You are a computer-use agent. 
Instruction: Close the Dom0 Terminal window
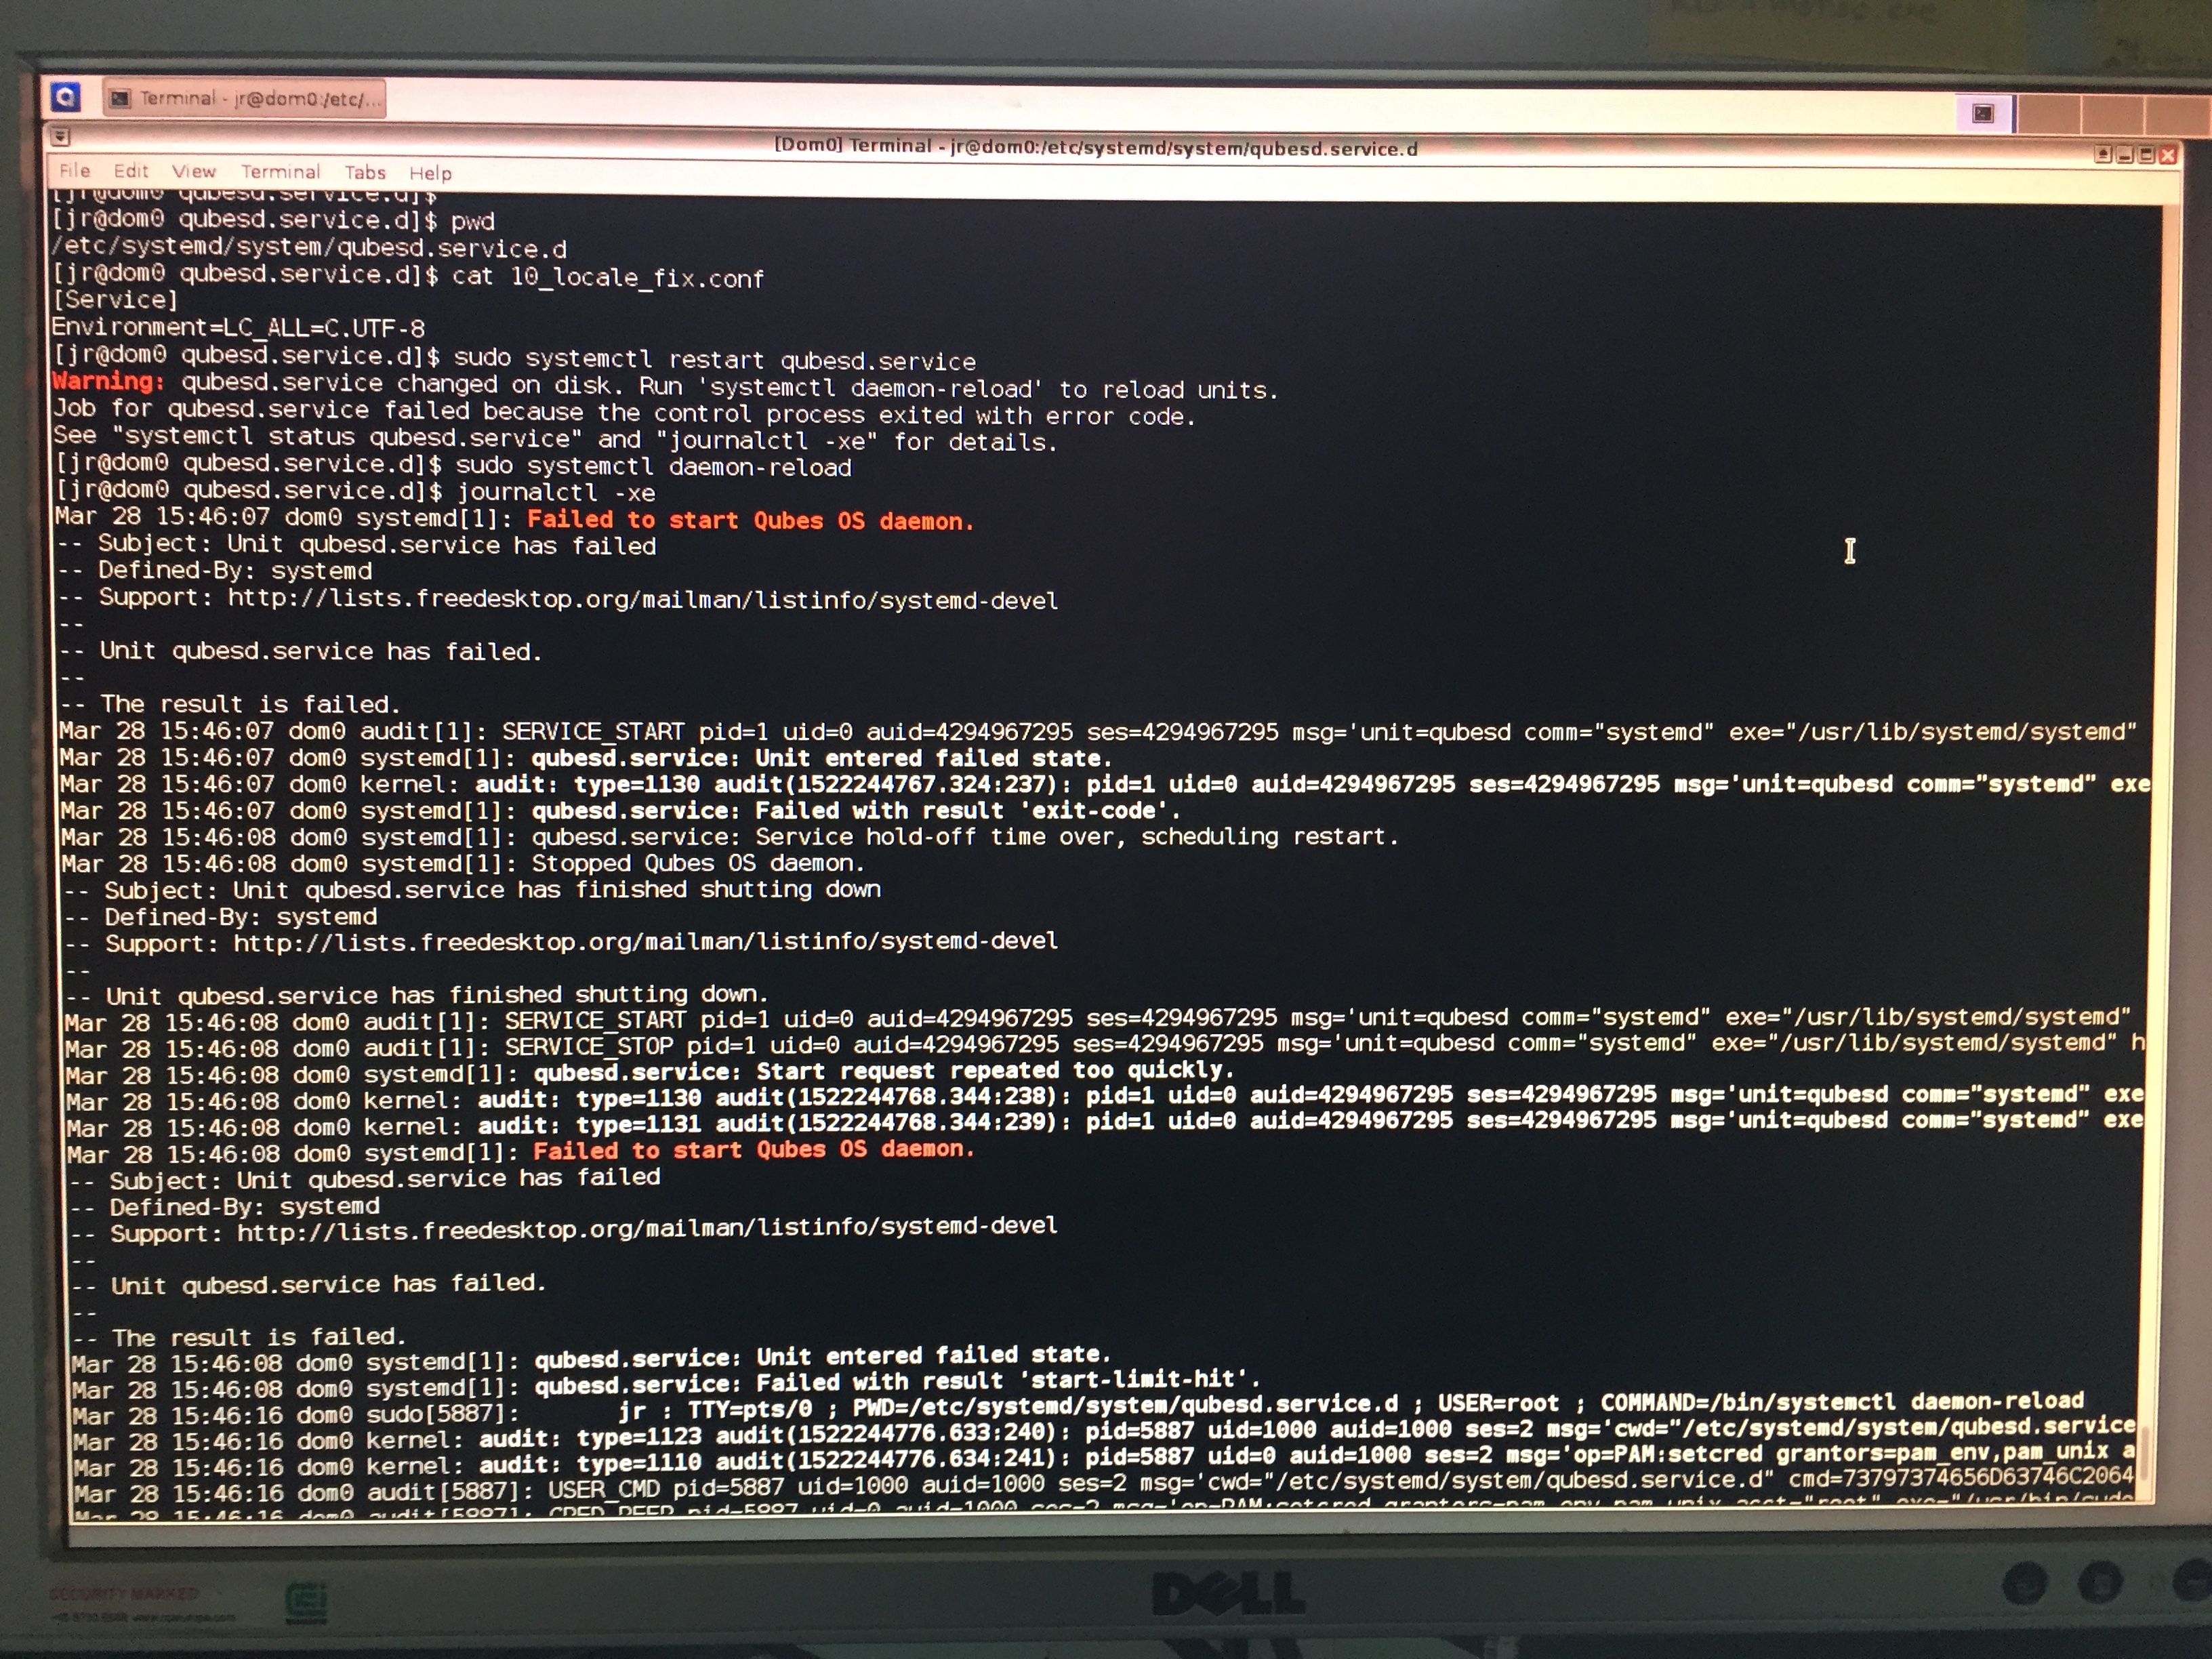coord(2168,155)
